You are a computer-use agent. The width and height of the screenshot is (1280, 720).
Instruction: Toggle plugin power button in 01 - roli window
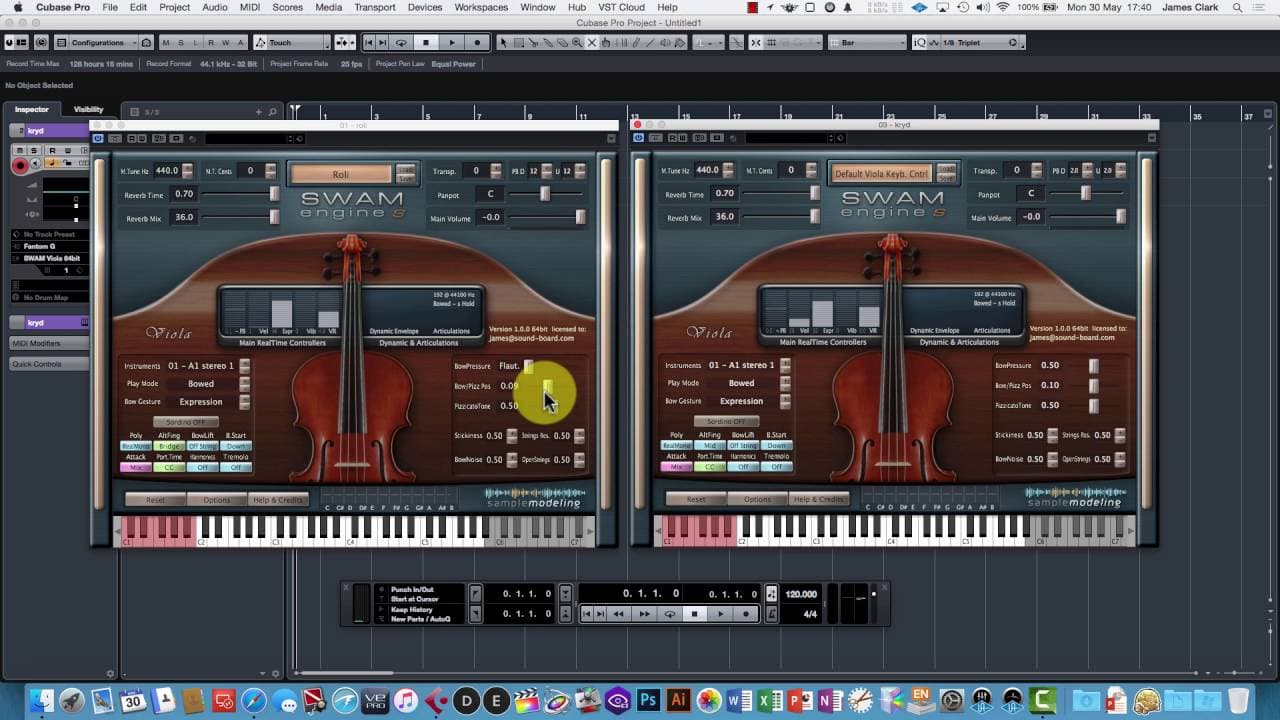[98, 138]
